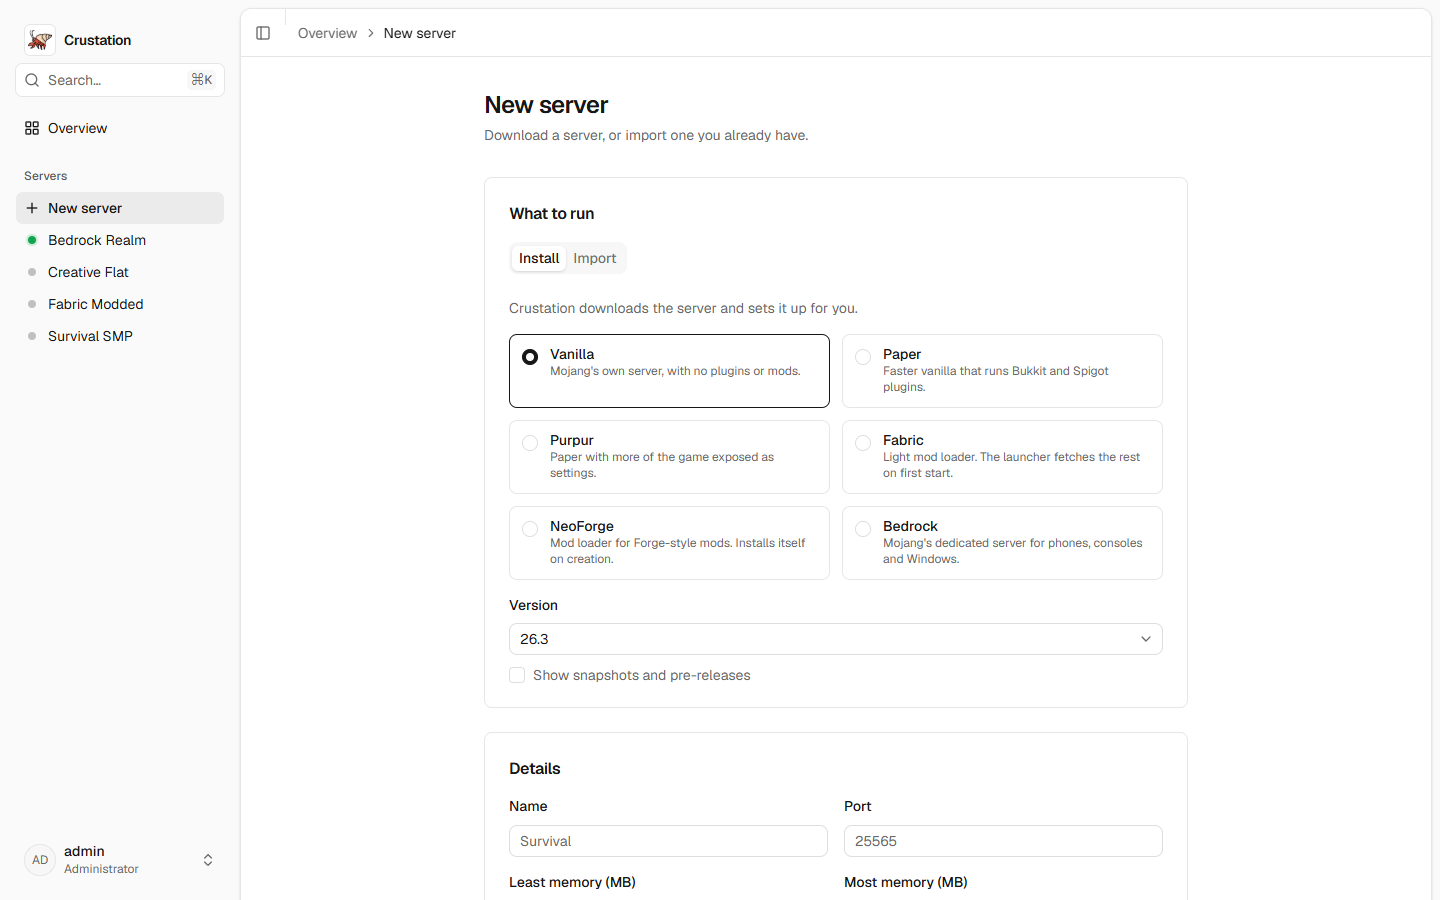Viewport: 1440px width, 900px height.
Task: Open the admin account switcher chevrons
Action: pos(208,860)
